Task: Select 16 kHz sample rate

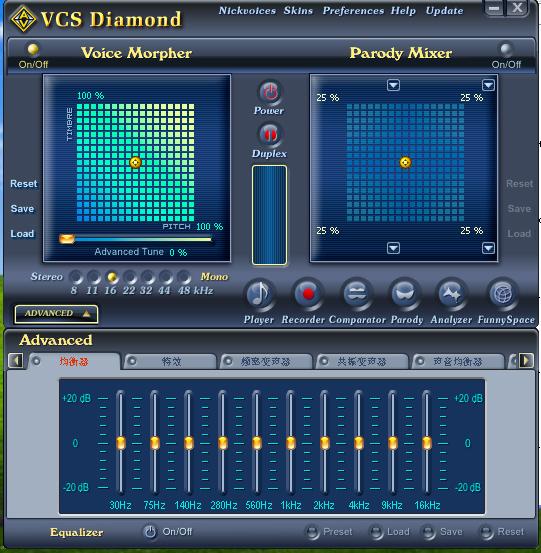Action: tap(112, 277)
